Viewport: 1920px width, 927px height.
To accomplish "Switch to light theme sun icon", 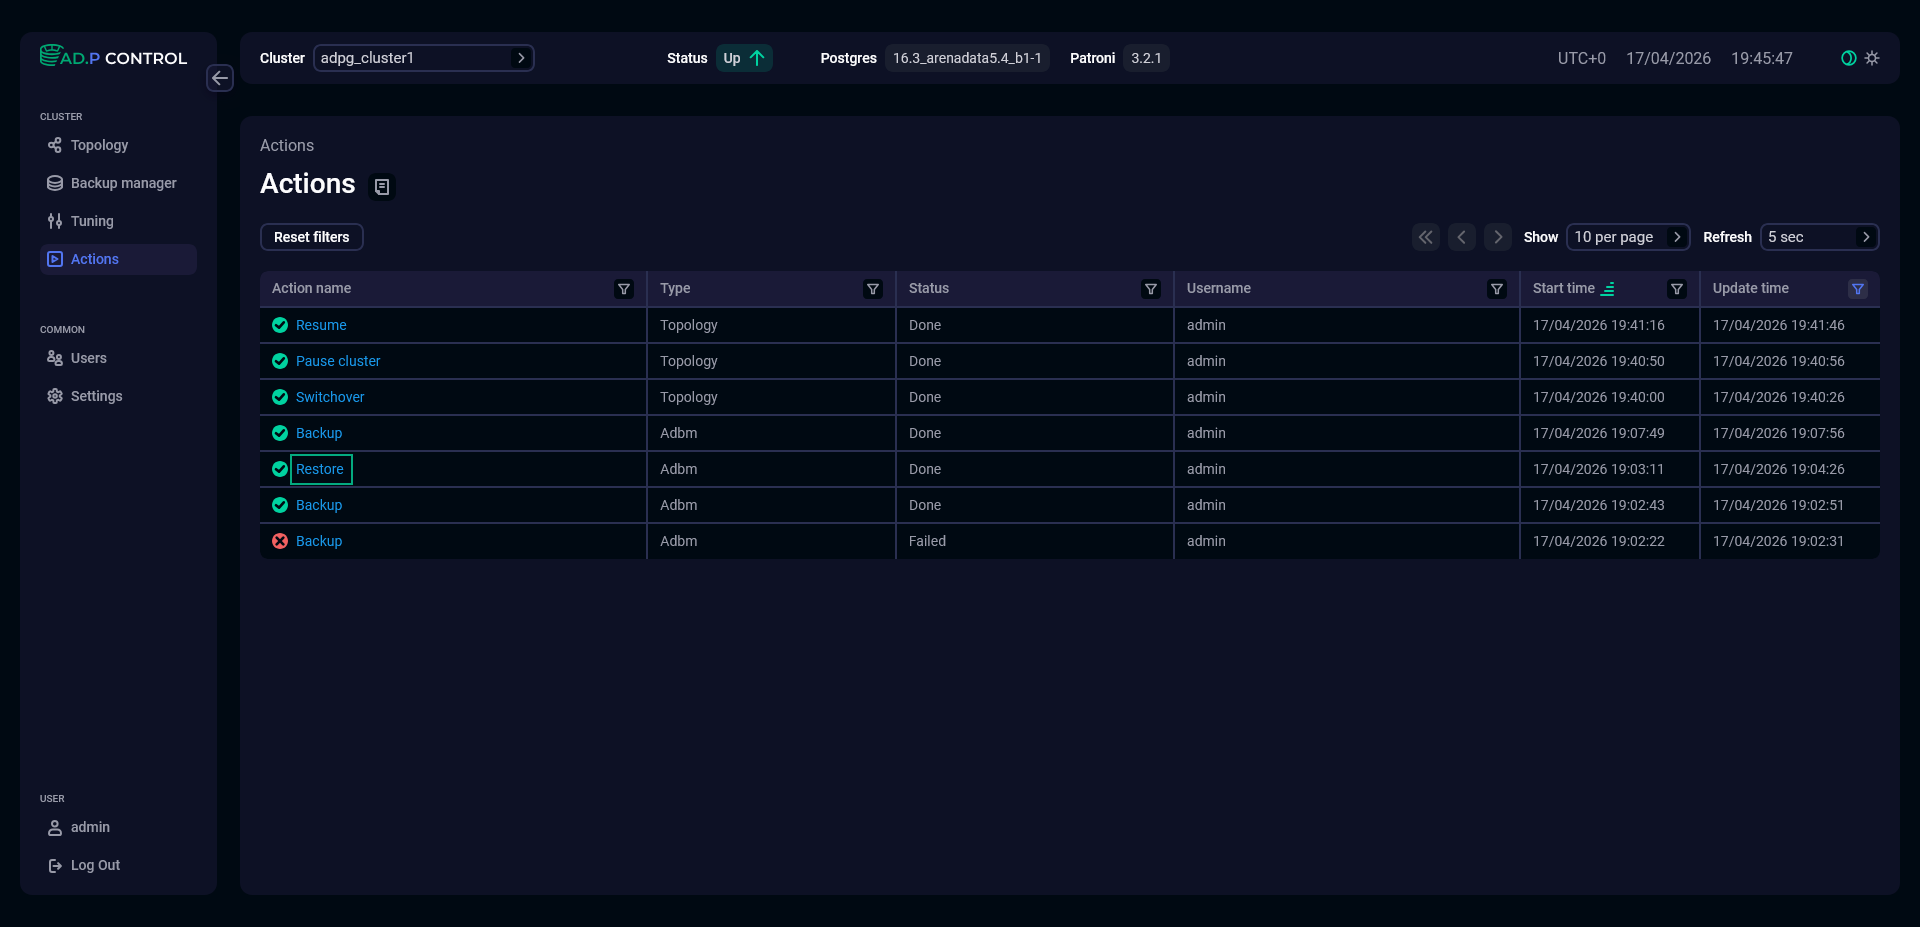I will [1872, 58].
